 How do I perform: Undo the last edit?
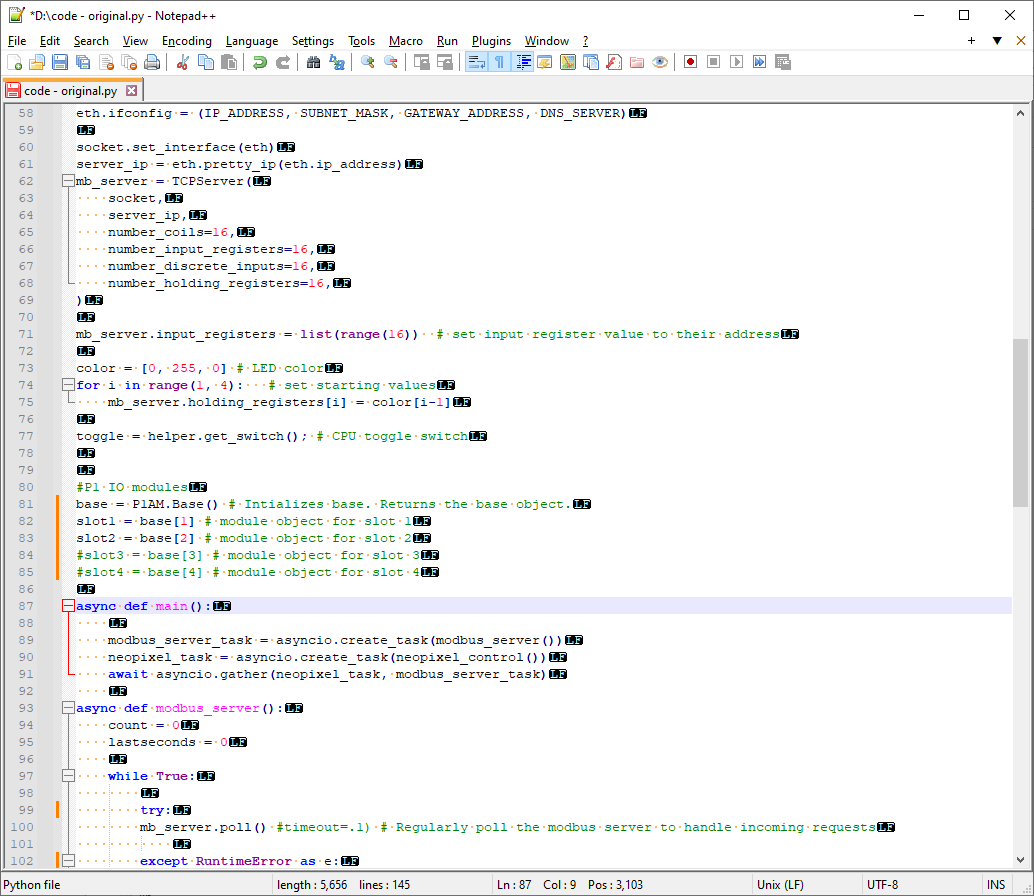pyautogui.click(x=258, y=62)
